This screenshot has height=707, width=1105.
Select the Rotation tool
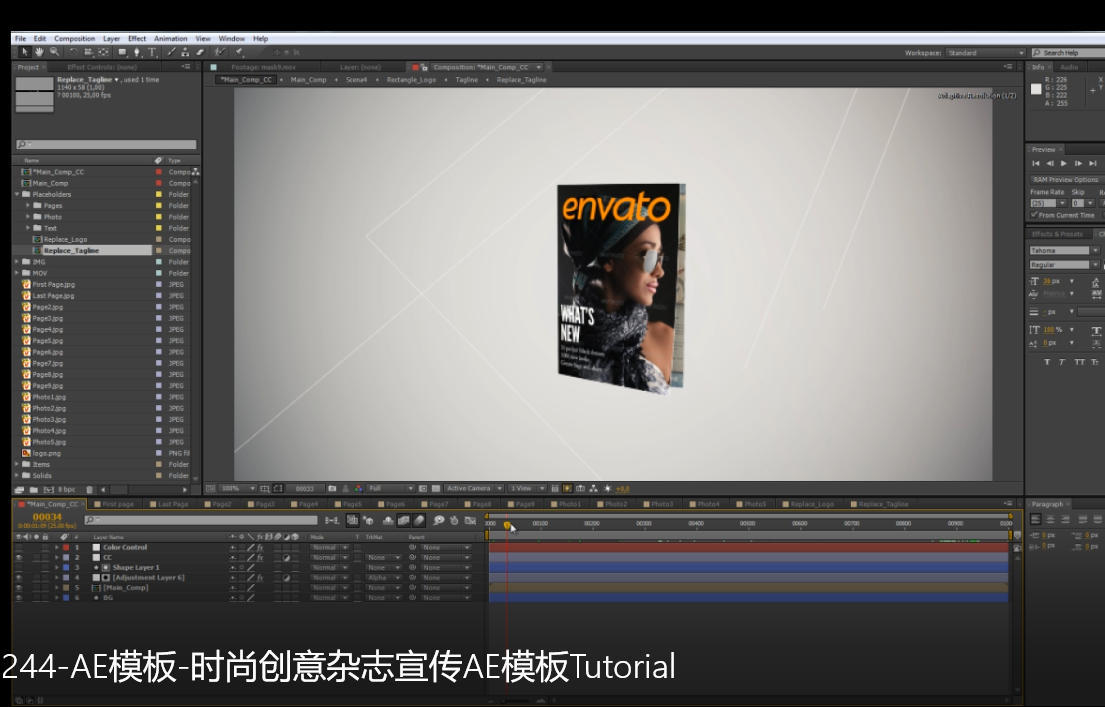(x=73, y=52)
